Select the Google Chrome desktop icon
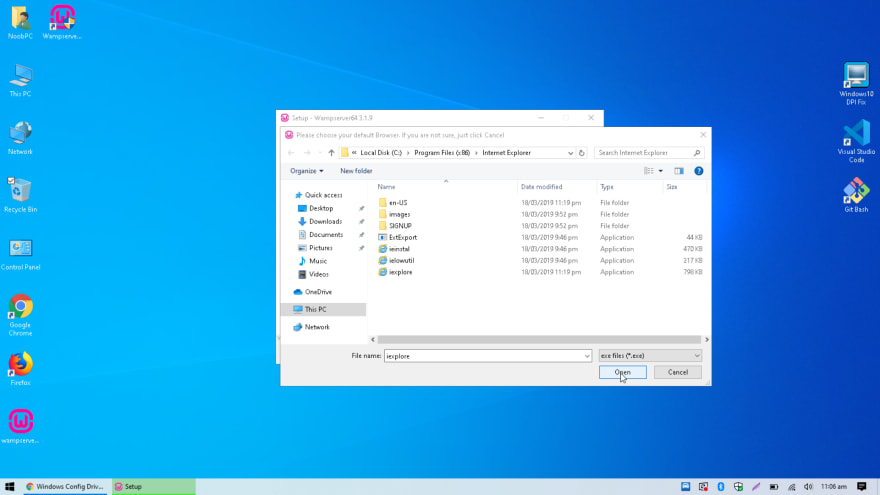This screenshot has height=495, width=880. (x=20, y=314)
